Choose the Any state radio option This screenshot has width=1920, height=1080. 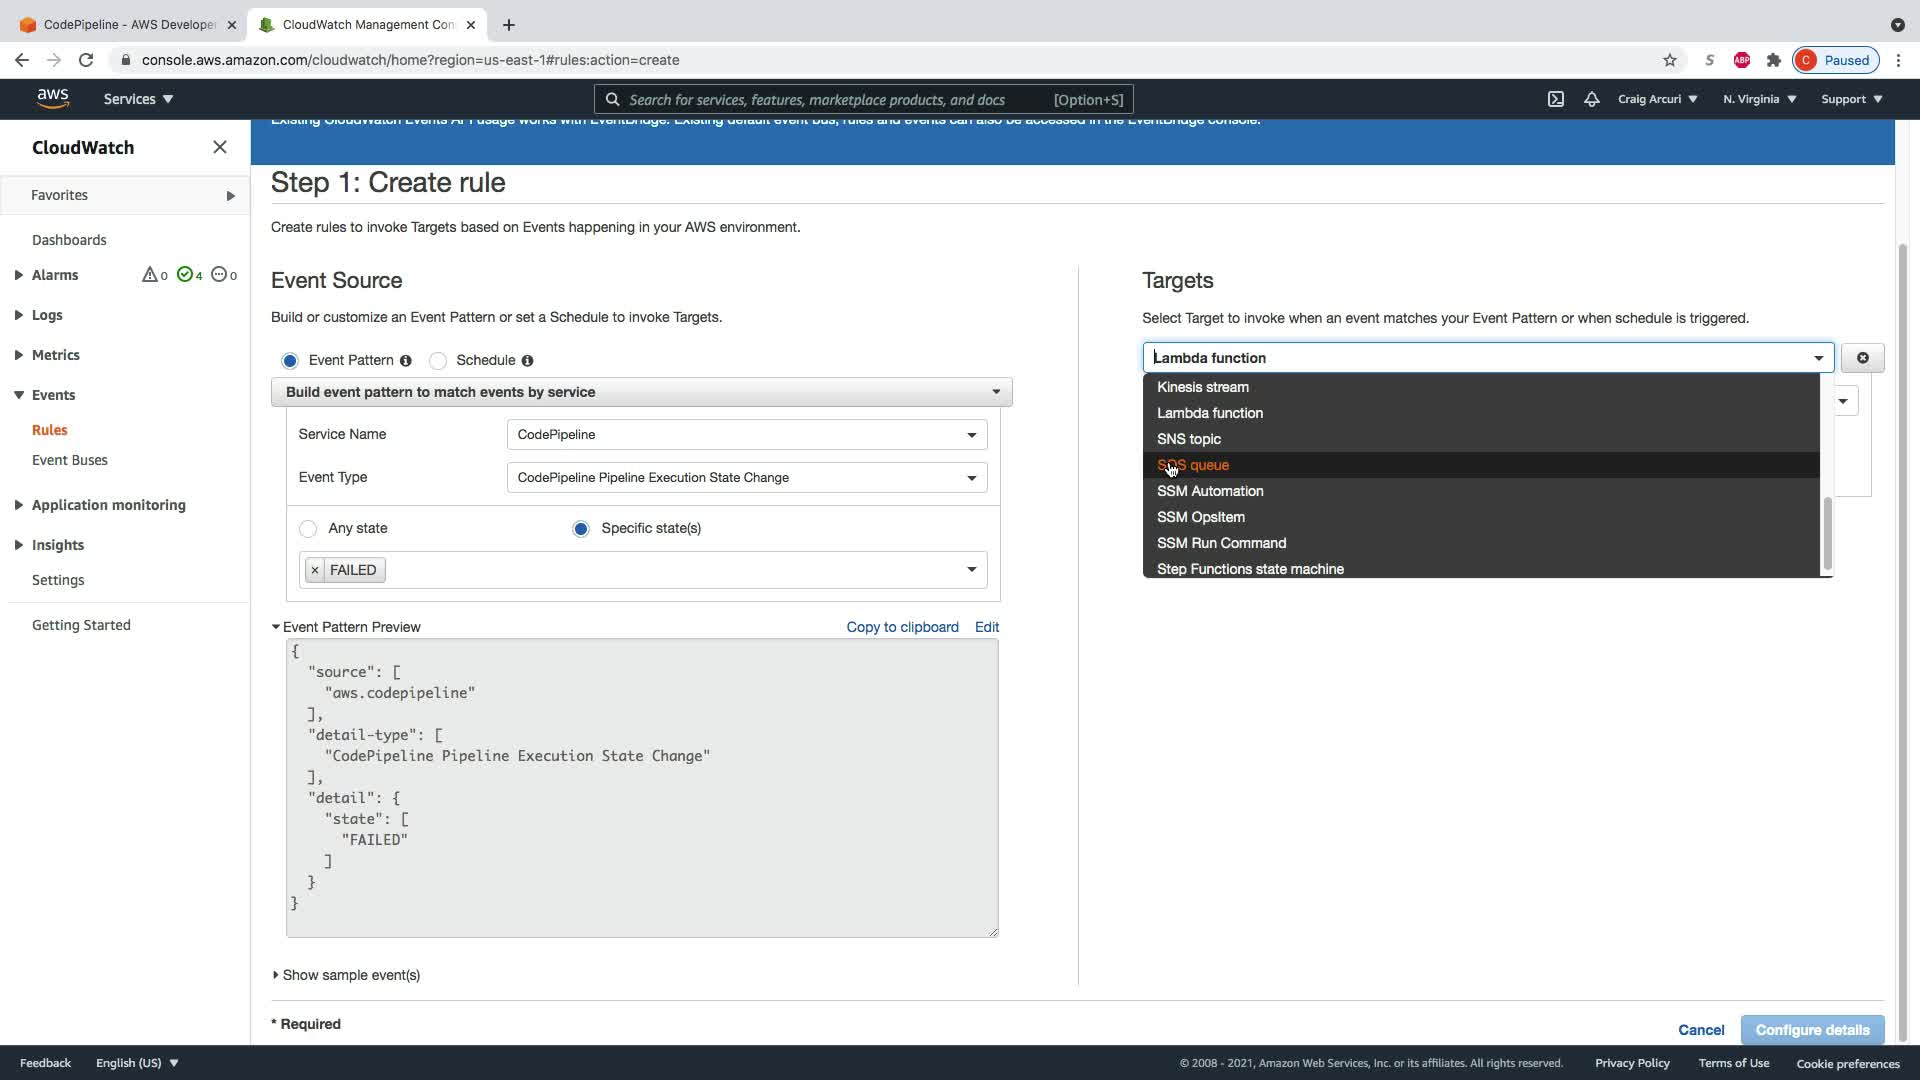coord(308,529)
